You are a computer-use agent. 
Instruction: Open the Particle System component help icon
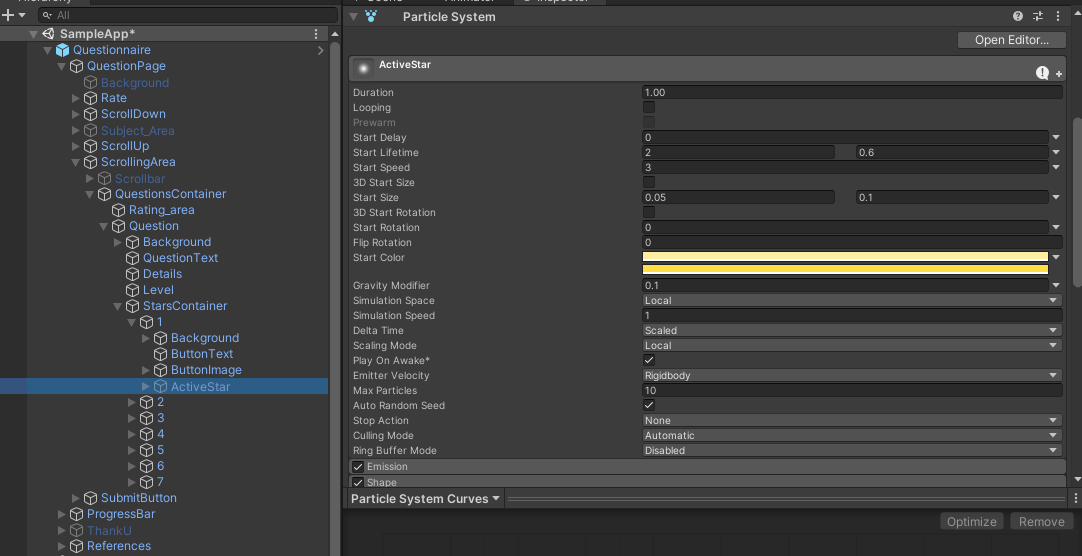click(1018, 17)
